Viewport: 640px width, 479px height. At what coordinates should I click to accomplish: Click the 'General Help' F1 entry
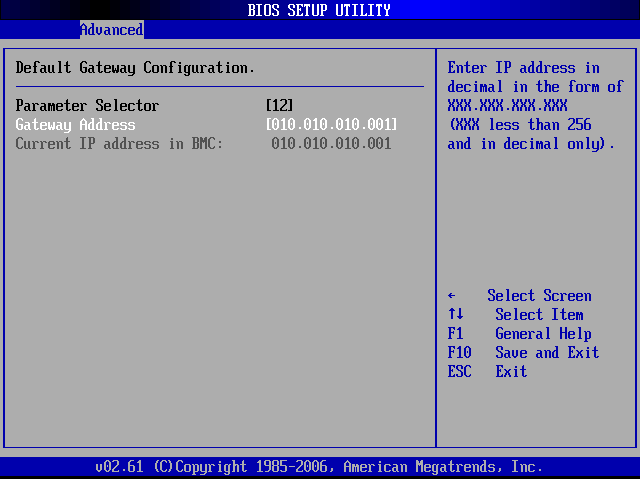(x=543, y=334)
